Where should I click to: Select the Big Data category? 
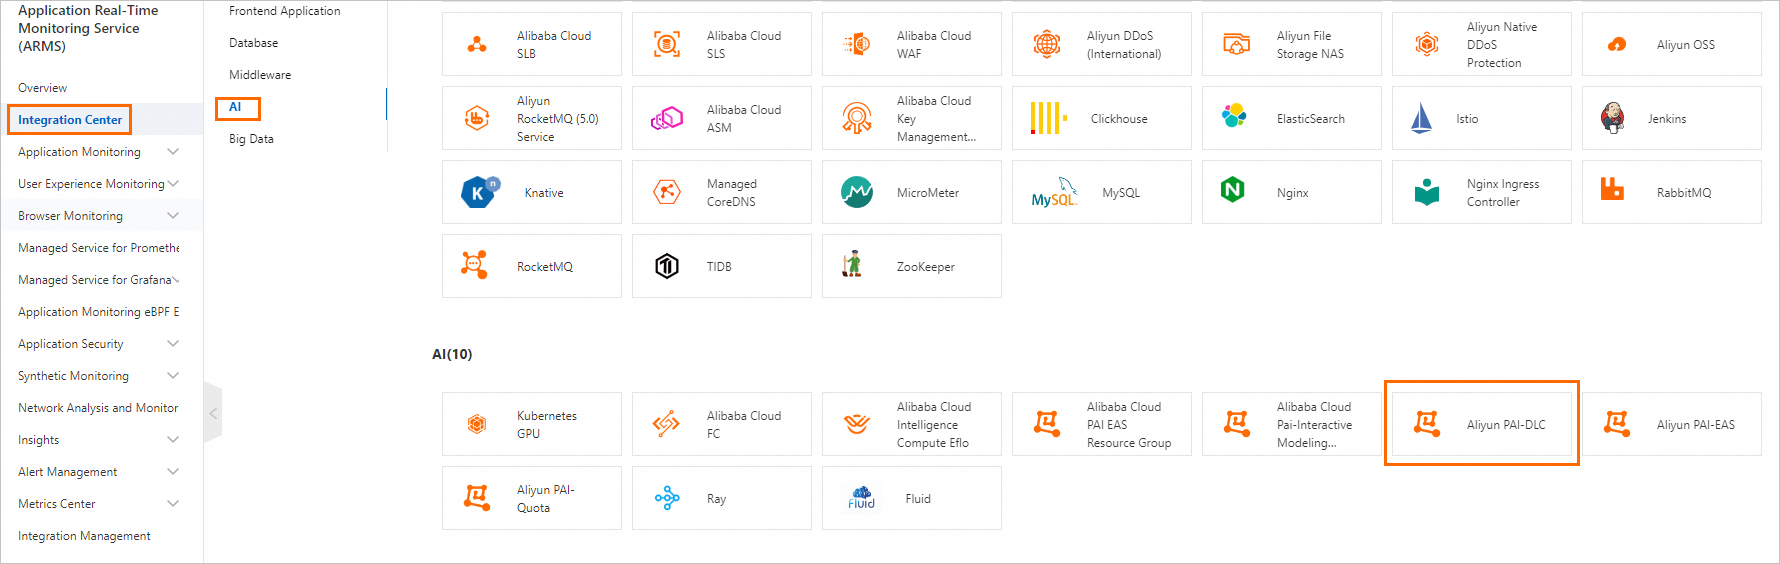click(x=251, y=139)
